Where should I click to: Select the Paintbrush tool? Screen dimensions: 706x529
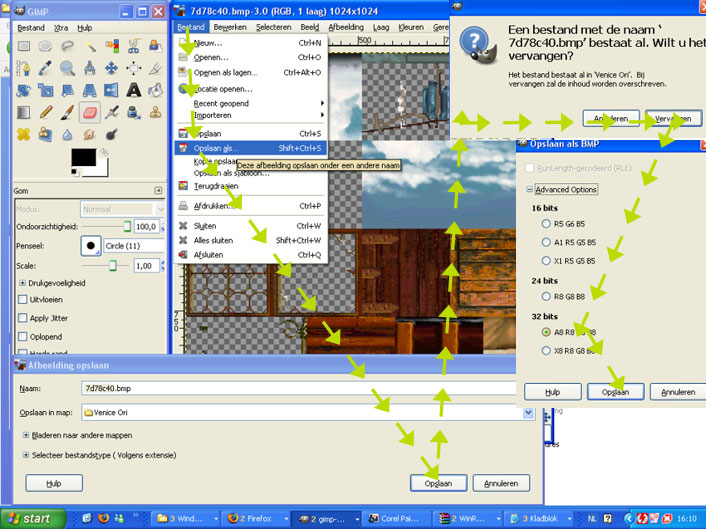(x=68, y=112)
